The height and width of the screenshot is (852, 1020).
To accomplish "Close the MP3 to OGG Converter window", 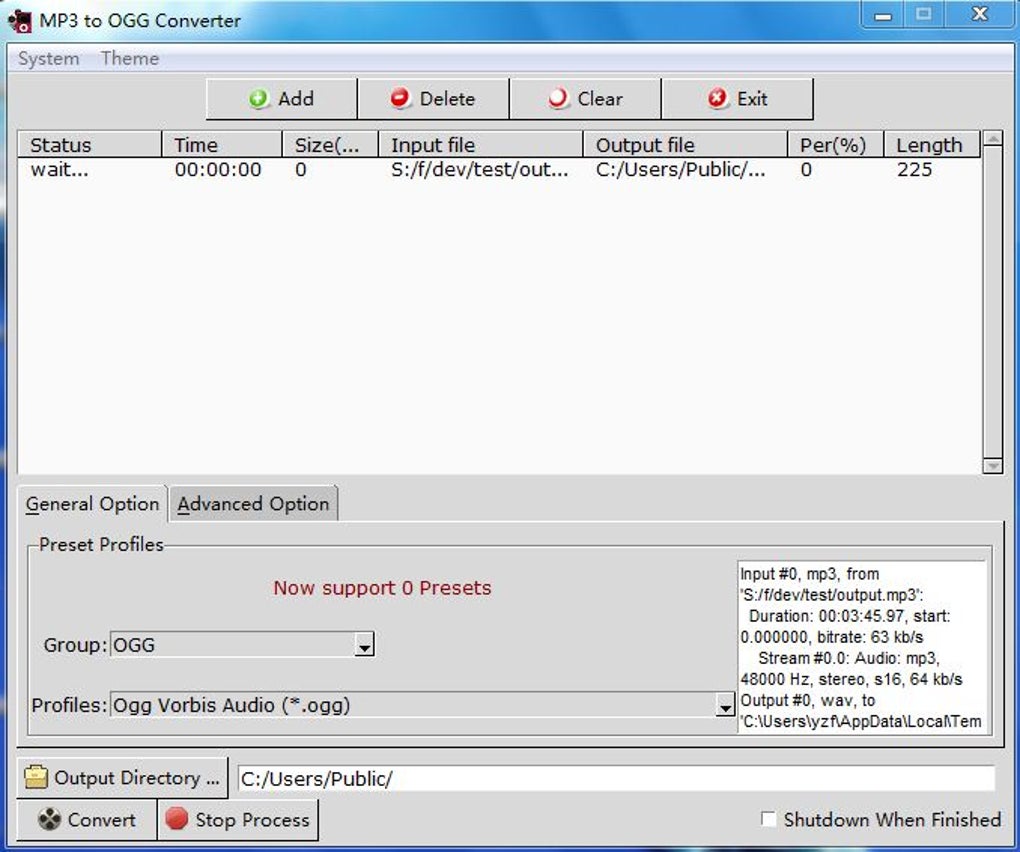I will click(980, 15).
